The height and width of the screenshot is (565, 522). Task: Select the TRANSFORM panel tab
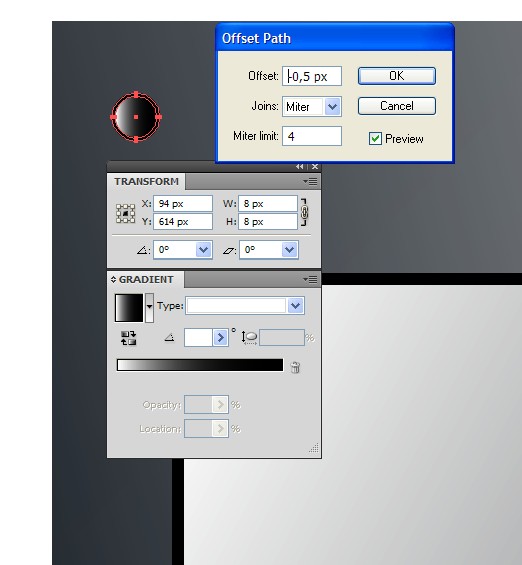[146, 181]
